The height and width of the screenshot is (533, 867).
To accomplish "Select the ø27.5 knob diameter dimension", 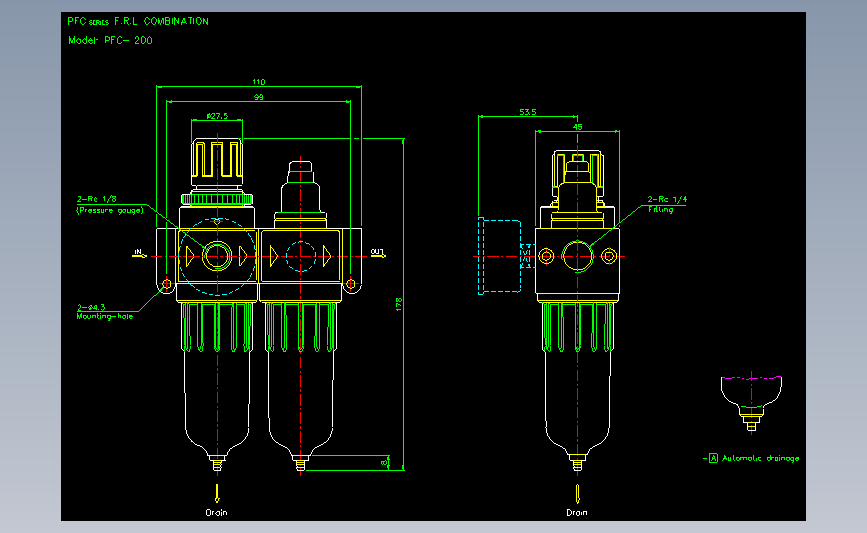I will 217,116.
